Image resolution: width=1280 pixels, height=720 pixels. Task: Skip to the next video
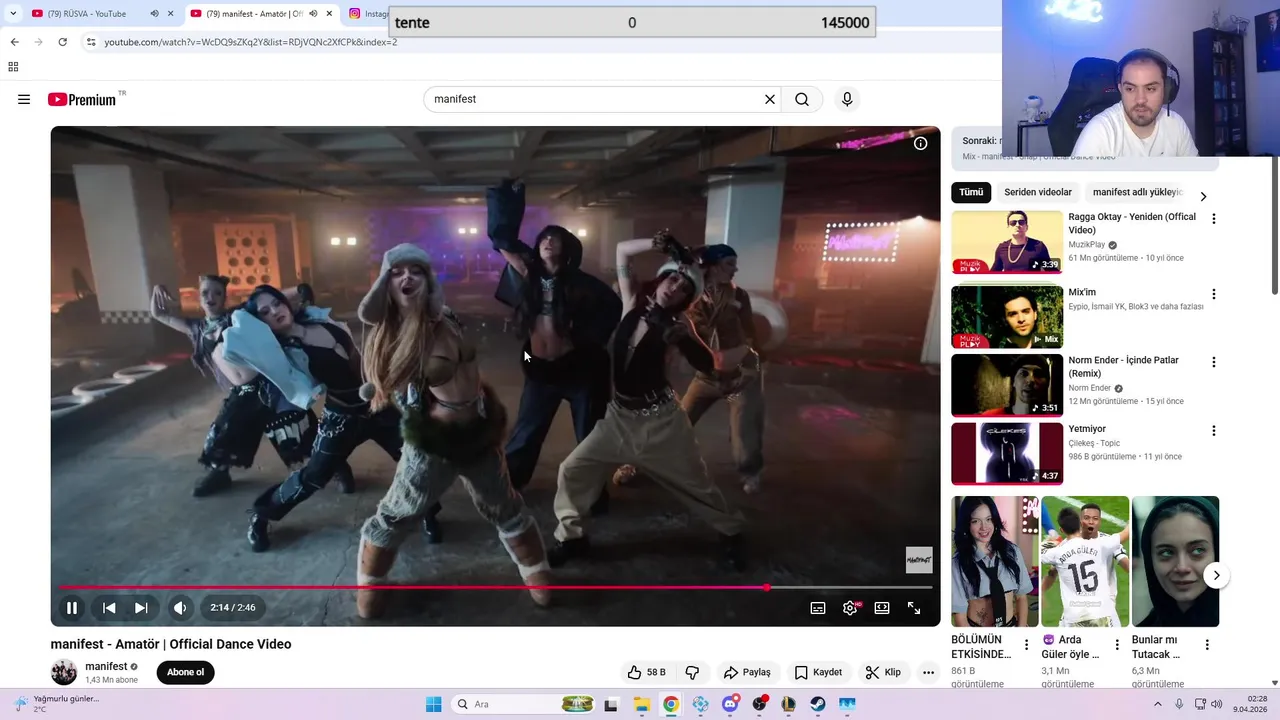tap(141, 608)
